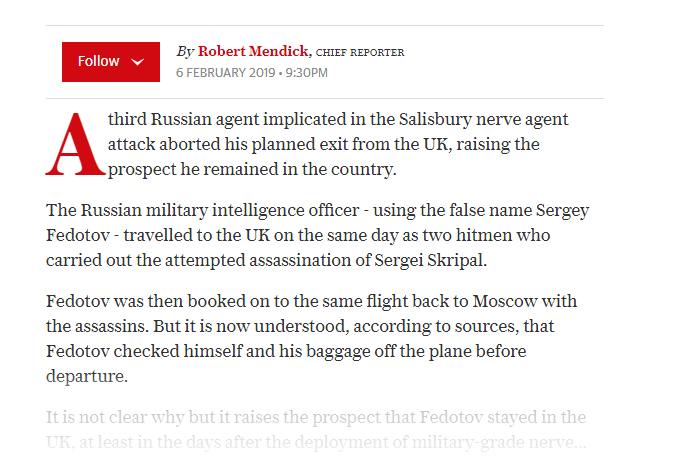Click the truncated 'military-grade nerve...' text
The image size is (673, 474).
click(499, 442)
